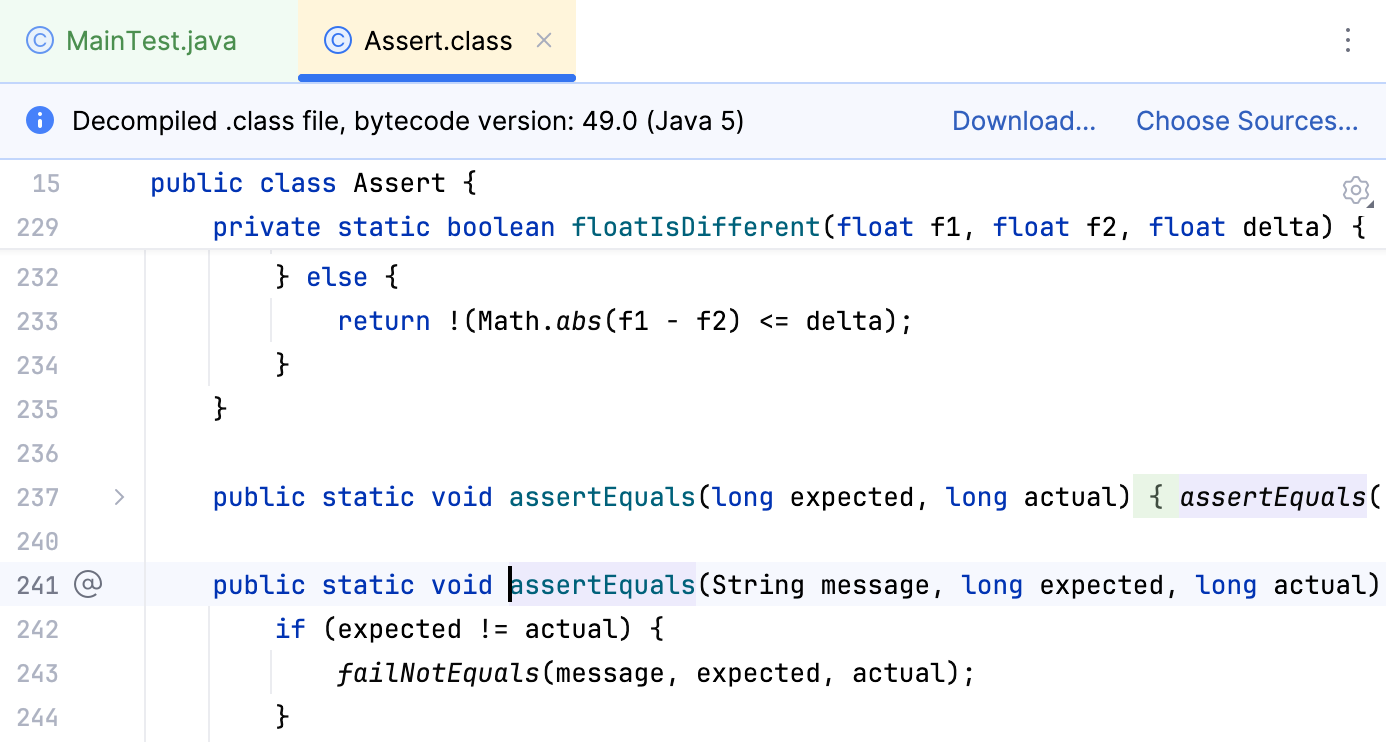Image resolution: width=1386 pixels, height=742 pixels.
Task: Click the highlighted assertEquals identifier on line 241
Action: [x=600, y=584]
